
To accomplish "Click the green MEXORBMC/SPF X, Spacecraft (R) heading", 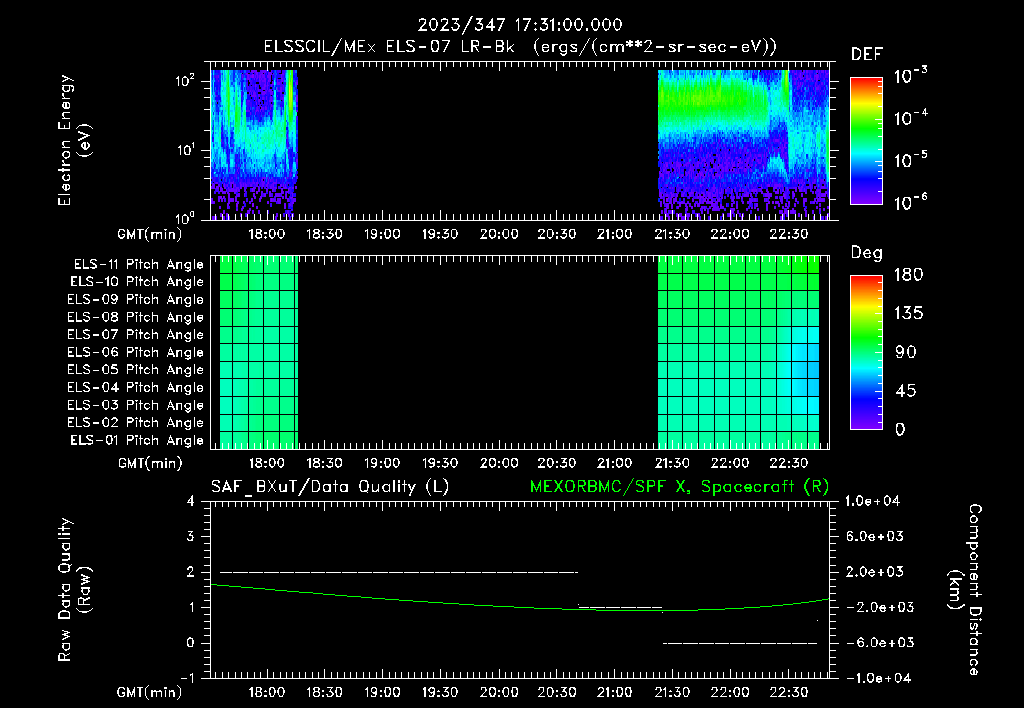I will [x=679, y=487].
